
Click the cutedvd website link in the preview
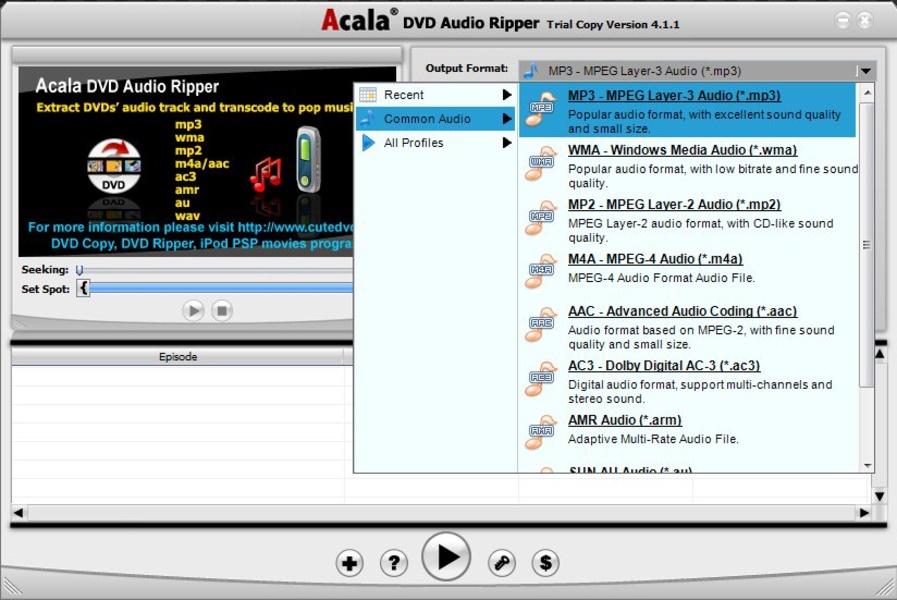click(x=296, y=227)
